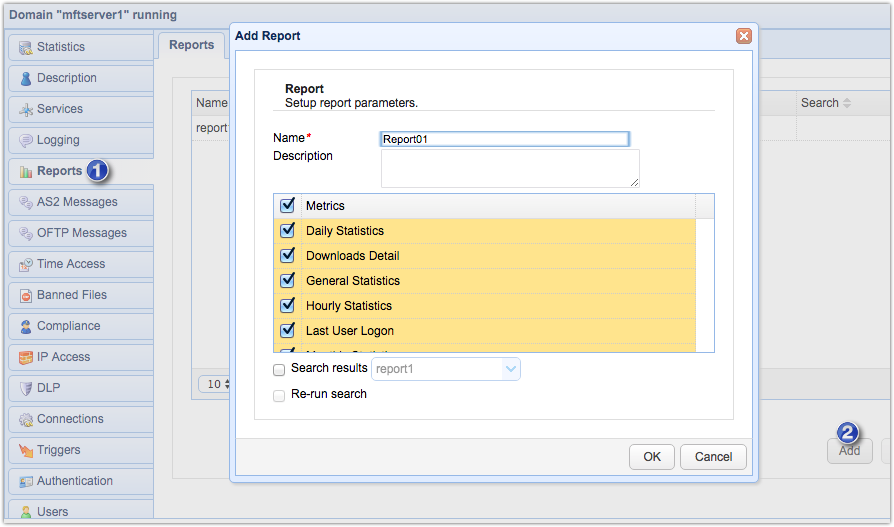Viewport: 894px width, 527px height.
Task: Sort by the Search column arrows
Action: [847, 103]
